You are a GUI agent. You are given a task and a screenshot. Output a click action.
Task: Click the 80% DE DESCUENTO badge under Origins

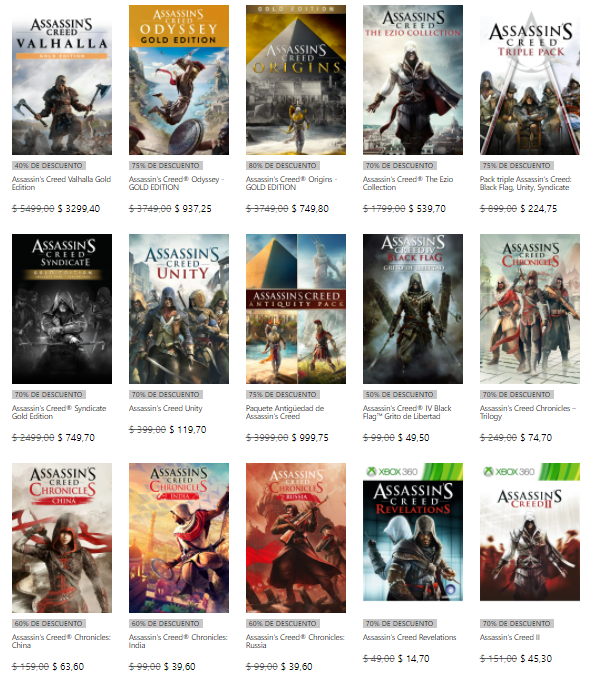click(x=283, y=166)
